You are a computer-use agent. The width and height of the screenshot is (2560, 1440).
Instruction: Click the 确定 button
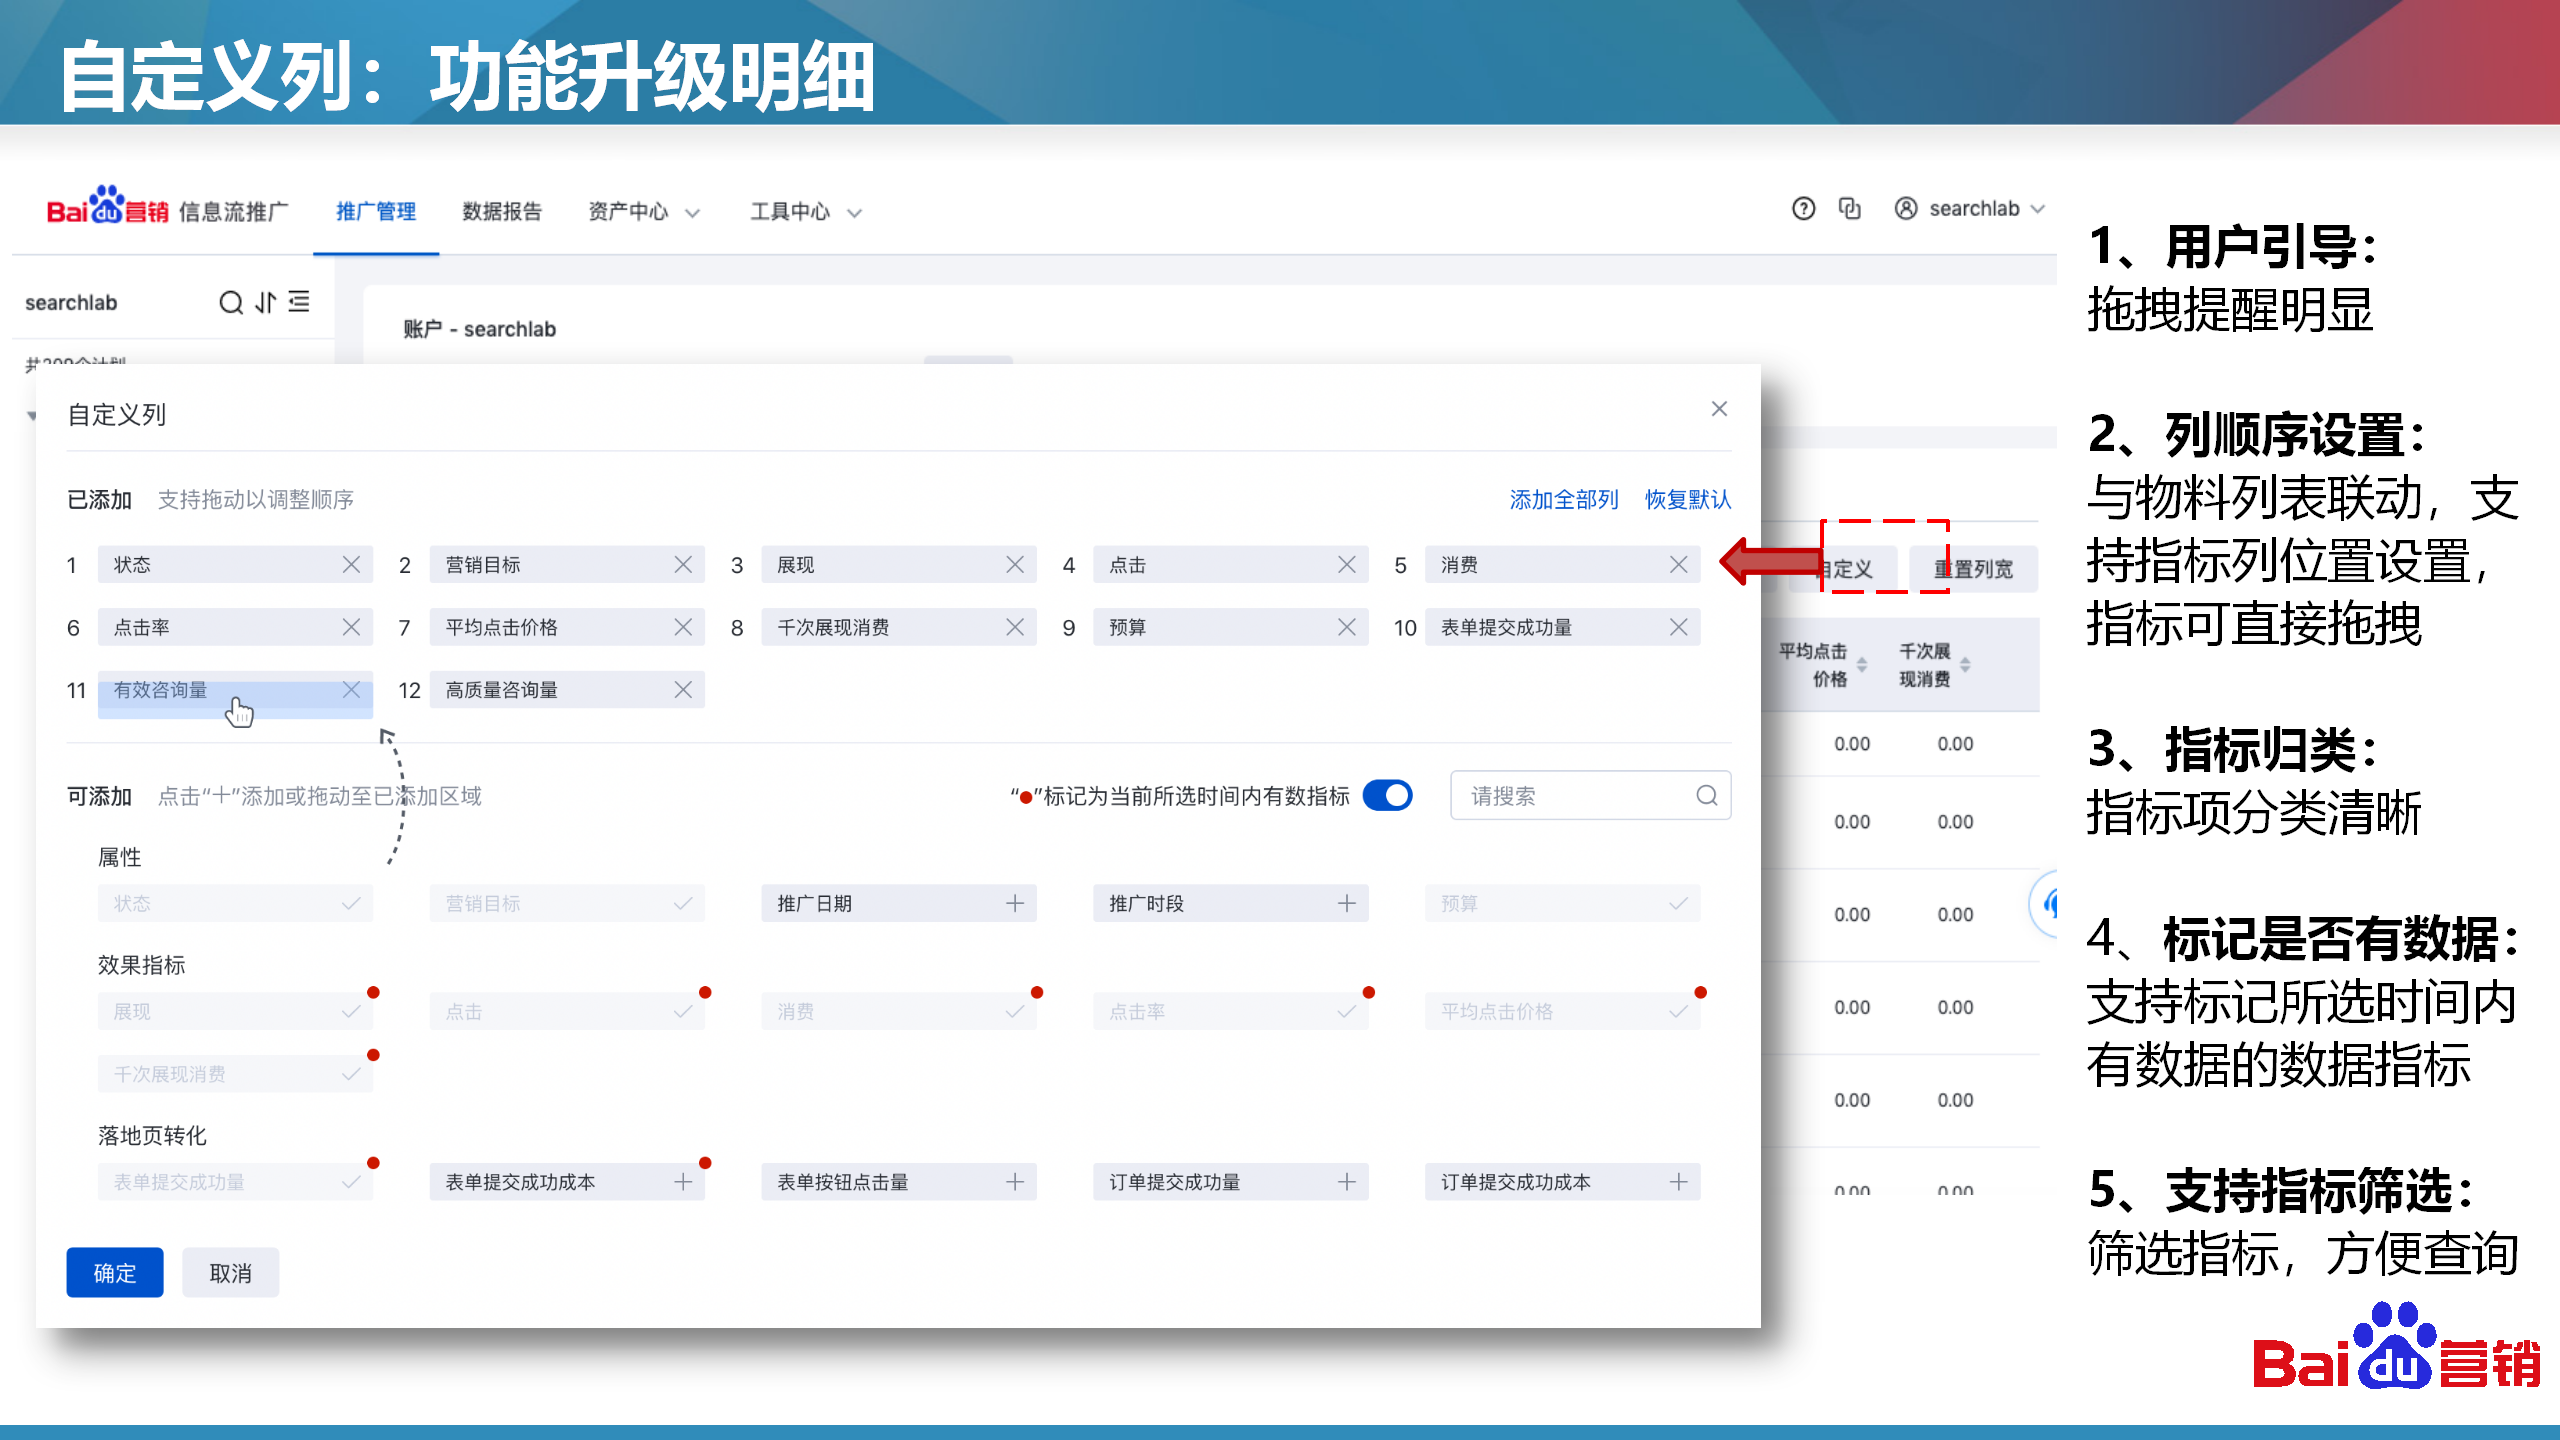[x=115, y=1273]
